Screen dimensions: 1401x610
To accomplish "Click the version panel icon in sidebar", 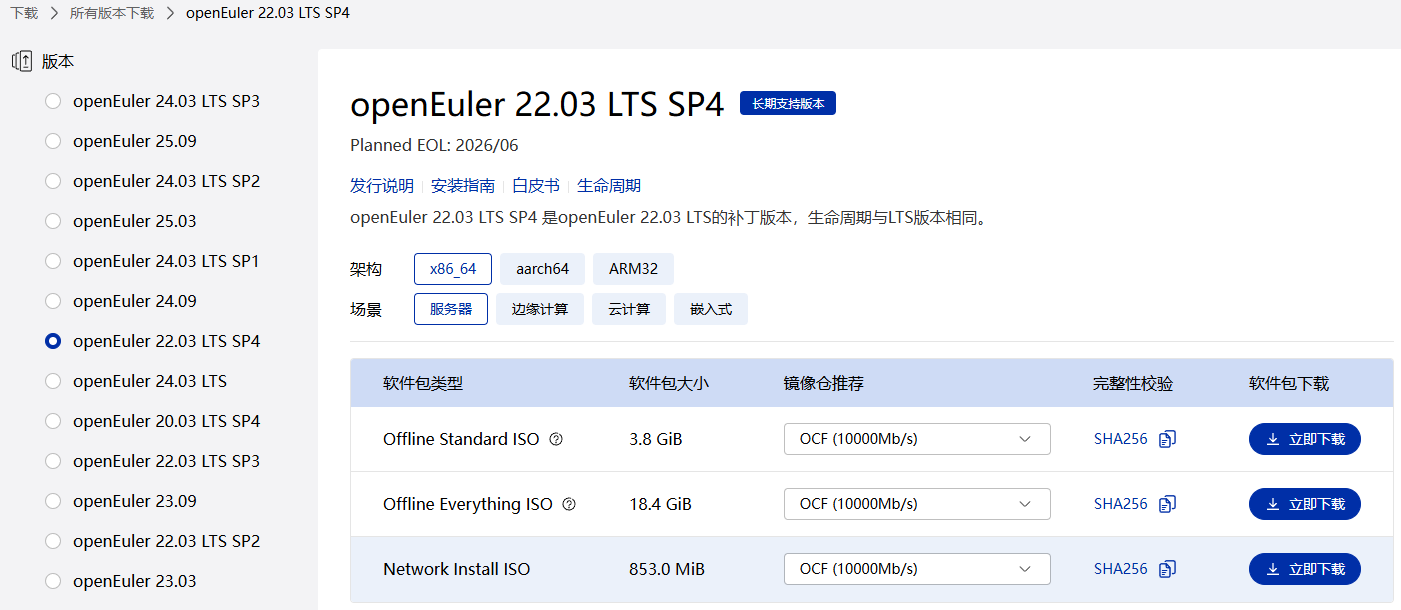I will pyautogui.click(x=22, y=61).
